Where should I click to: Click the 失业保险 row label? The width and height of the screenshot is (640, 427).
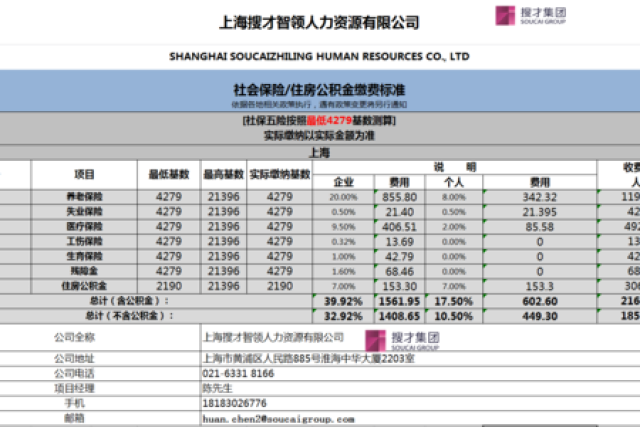84,211
